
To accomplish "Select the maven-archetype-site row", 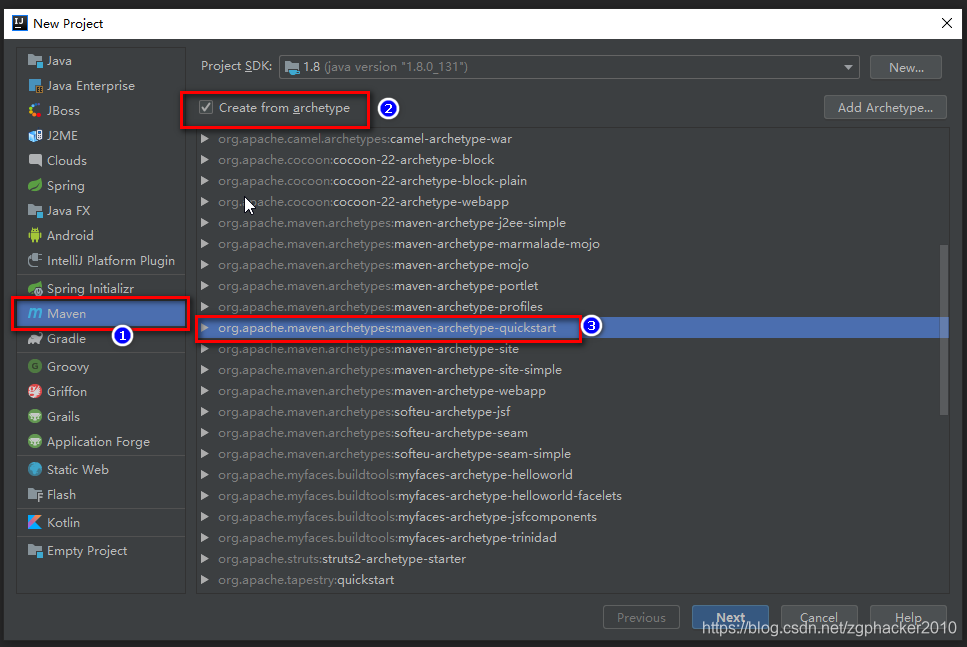I will click(x=572, y=348).
